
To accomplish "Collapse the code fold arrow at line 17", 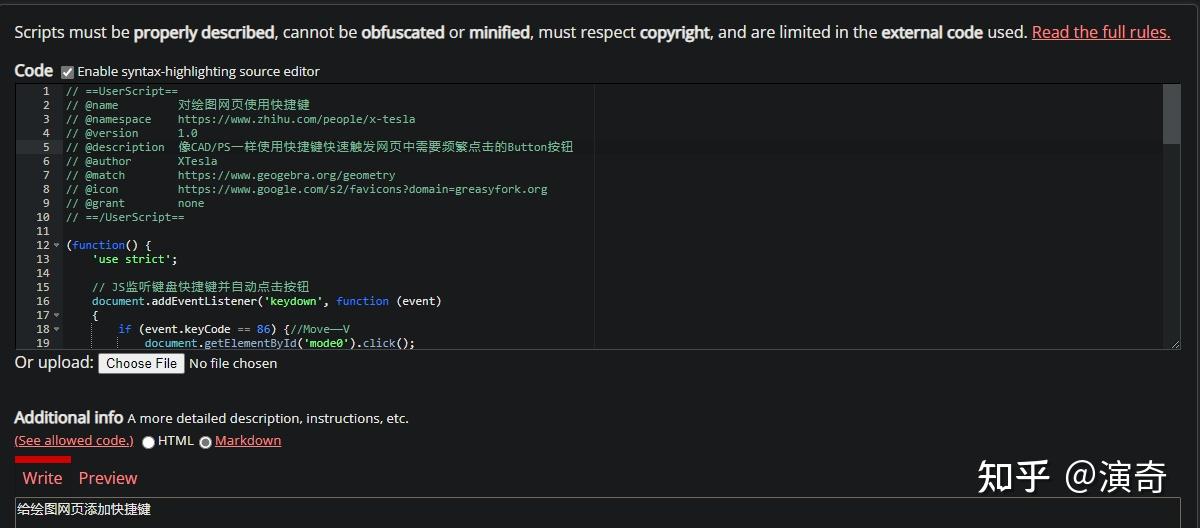I will point(56,315).
